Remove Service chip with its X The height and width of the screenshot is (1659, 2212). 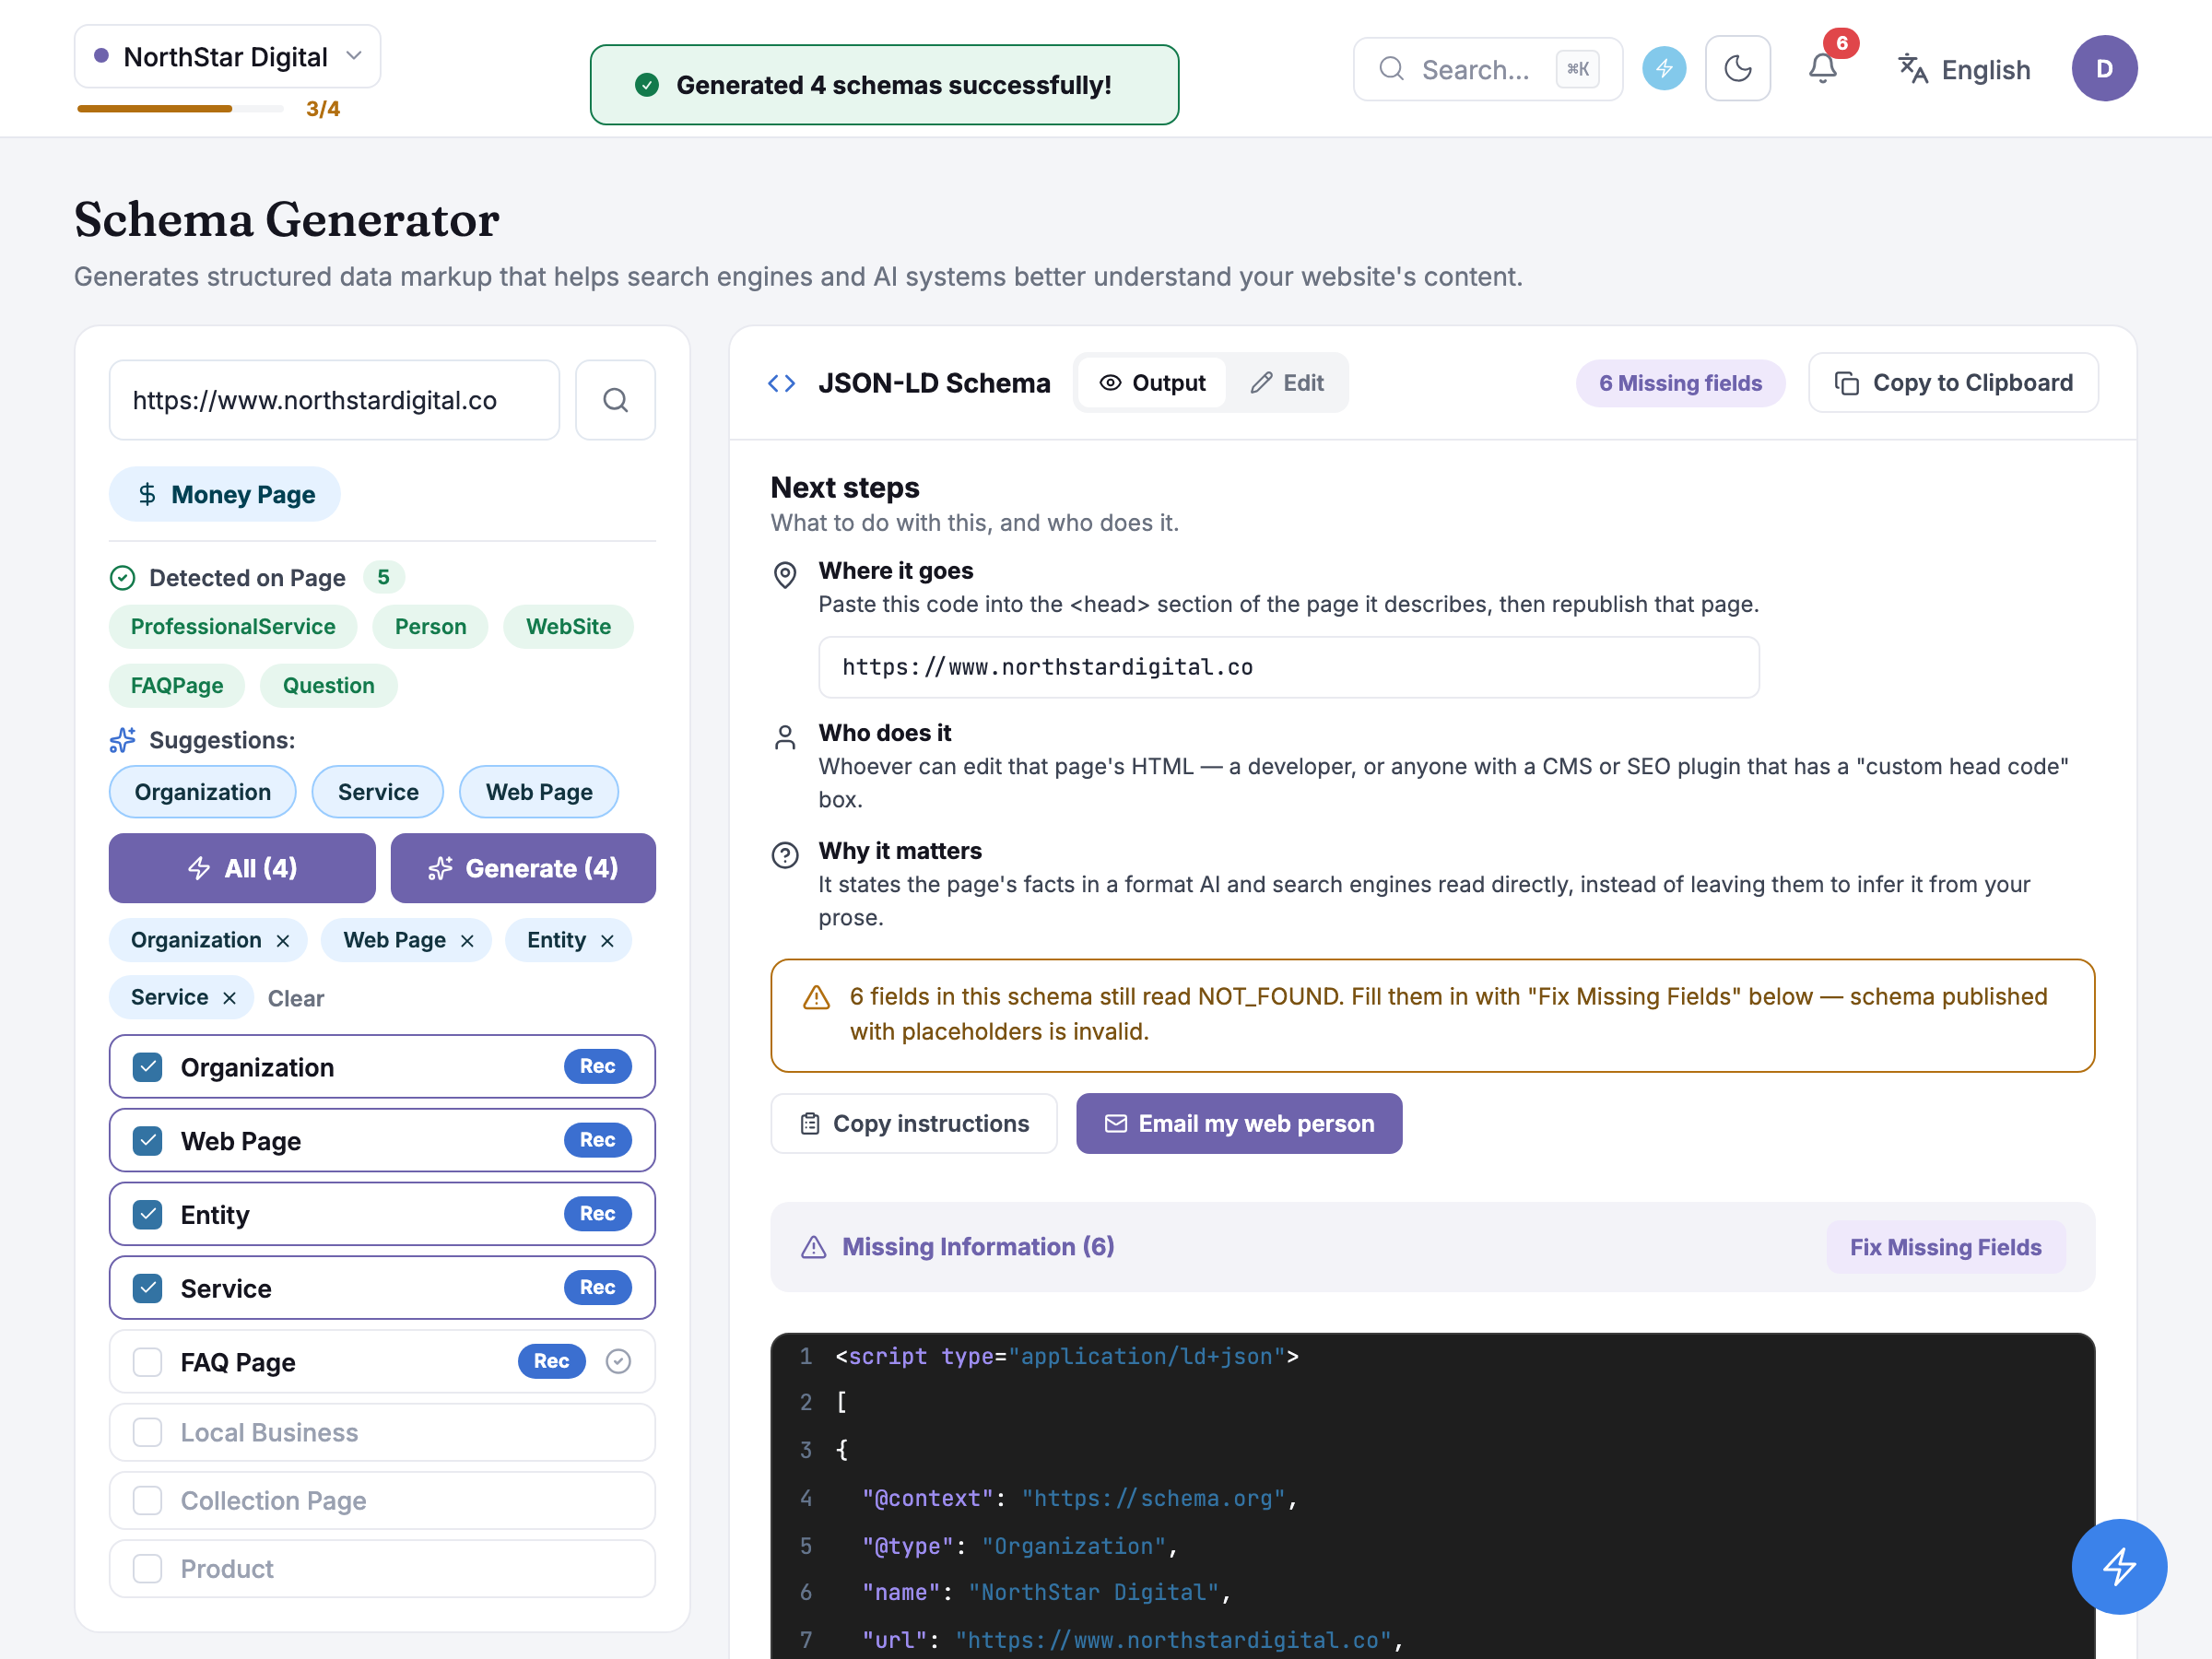pos(229,998)
